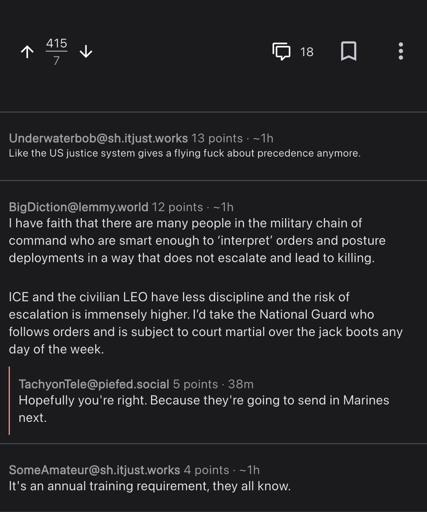Image resolution: width=427 pixels, height=512 pixels.
Task: Downvote the post with down arrow
Action: click(86, 52)
